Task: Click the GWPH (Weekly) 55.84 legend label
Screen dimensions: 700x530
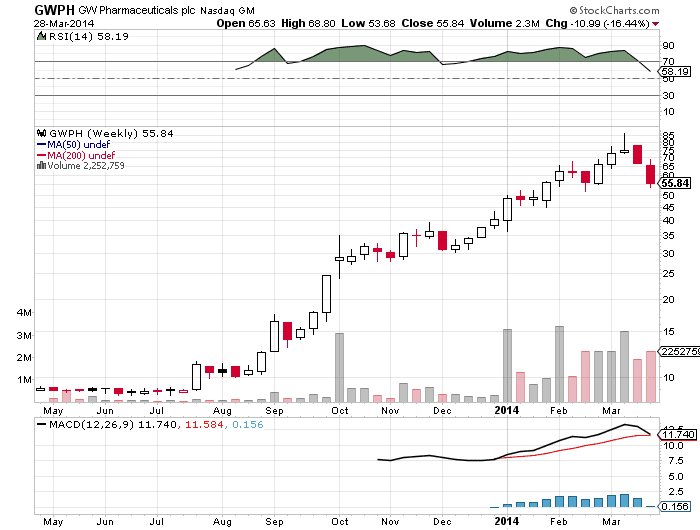Action: (x=111, y=133)
